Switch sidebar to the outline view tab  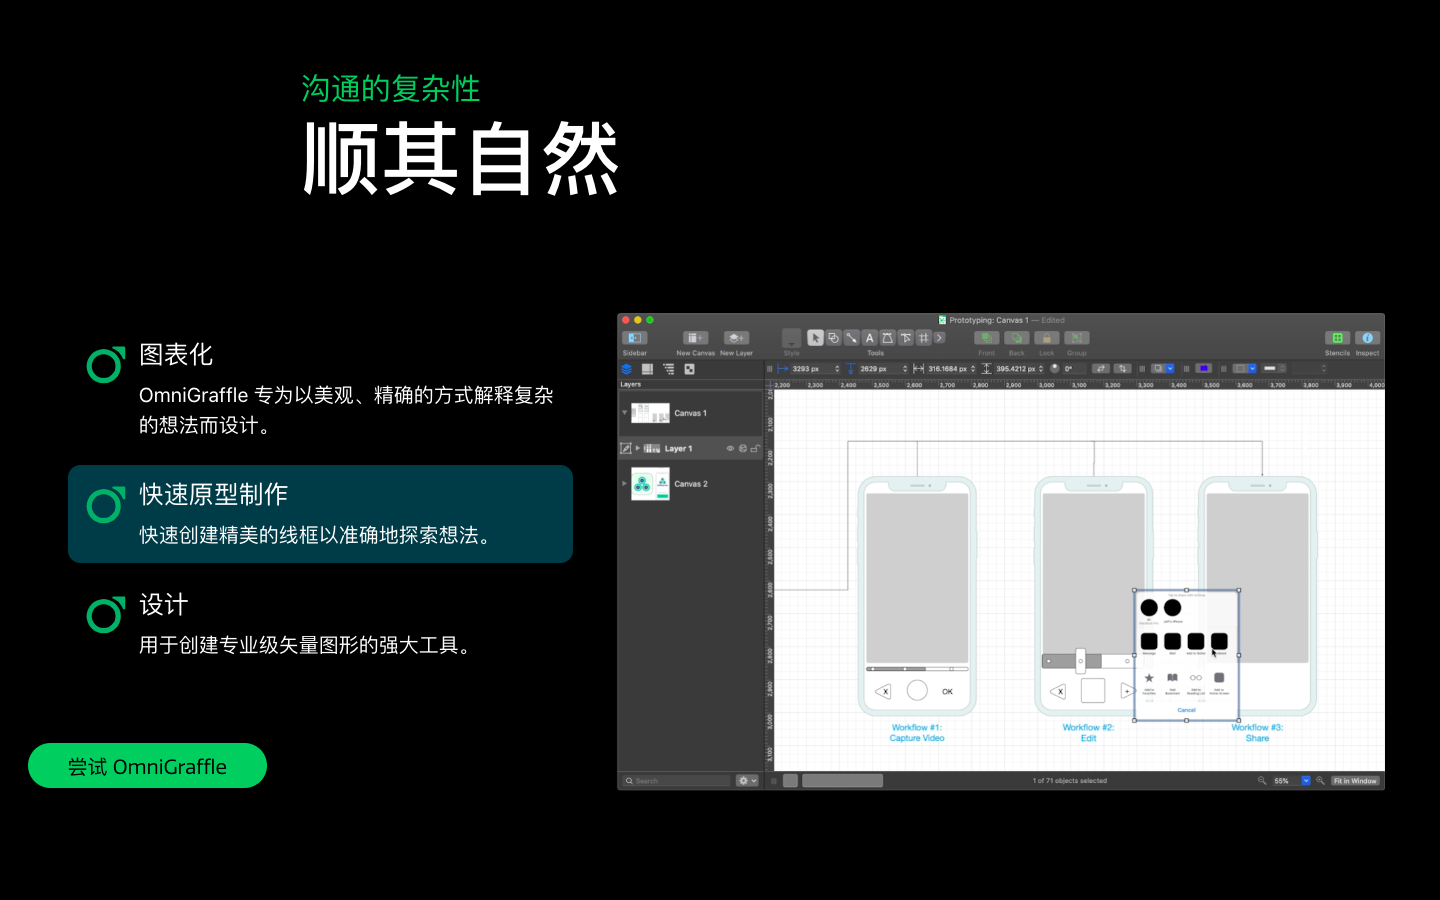pos(668,368)
